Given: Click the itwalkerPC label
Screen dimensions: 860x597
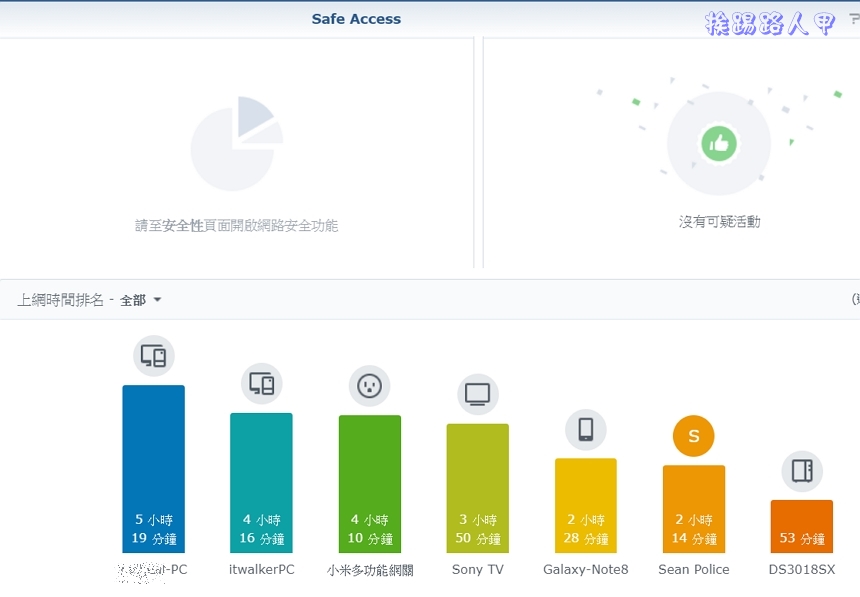Looking at the screenshot, I should click(x=262, y=570).
